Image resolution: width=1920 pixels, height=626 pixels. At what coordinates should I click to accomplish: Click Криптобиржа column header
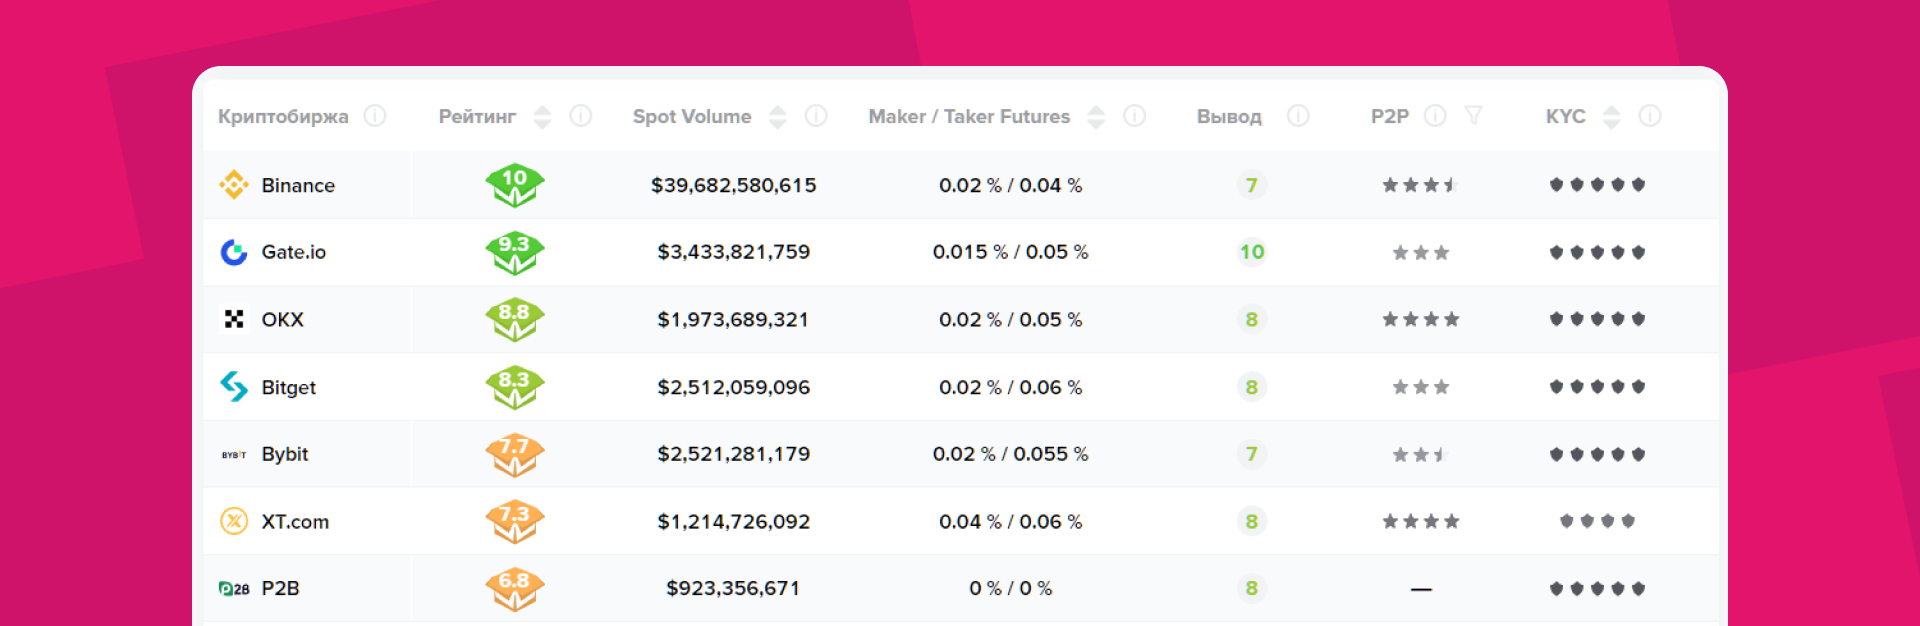pyautogui.click(x=284, y=116)
